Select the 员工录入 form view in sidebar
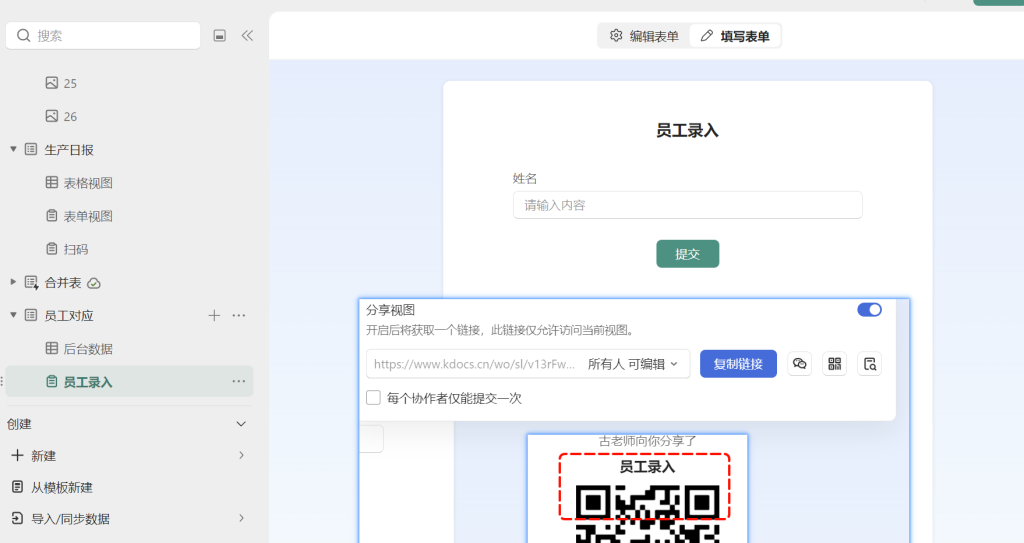 [x=129, y=382]
